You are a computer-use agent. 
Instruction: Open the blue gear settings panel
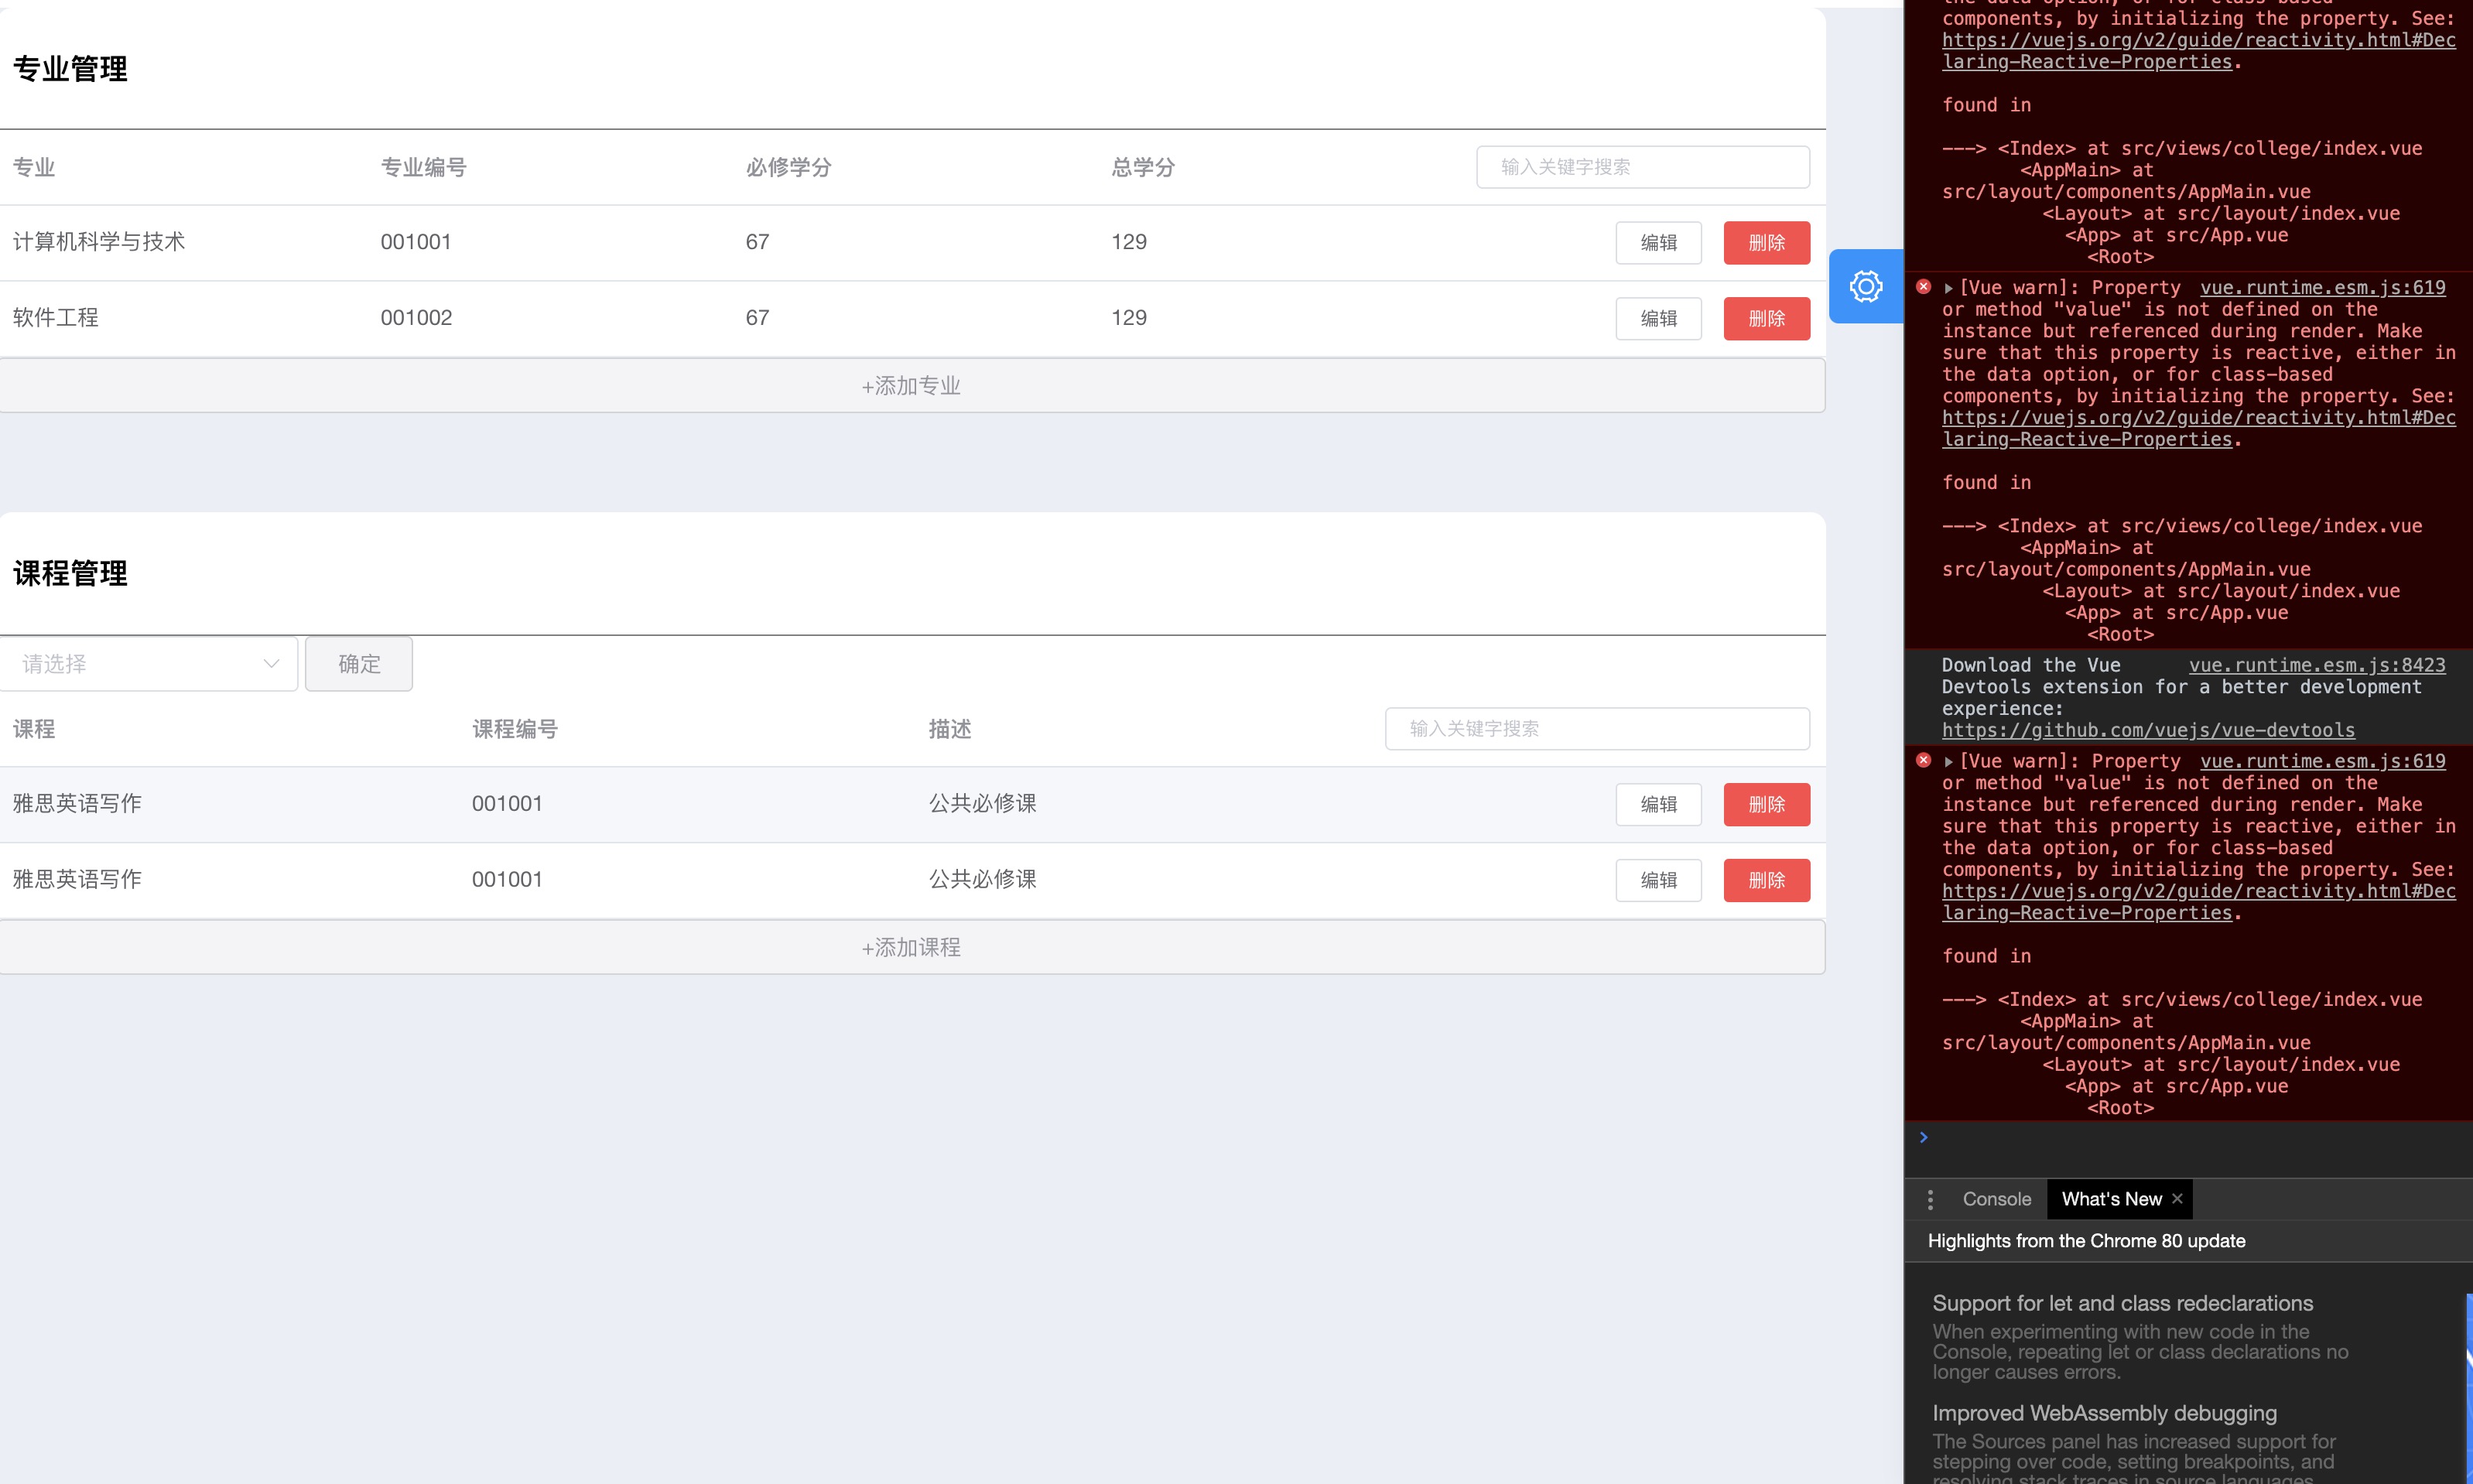click(x=1865, y=286)
